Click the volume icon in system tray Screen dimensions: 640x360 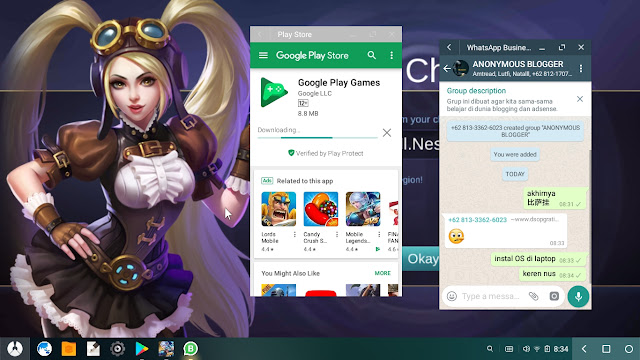[527, 349]
